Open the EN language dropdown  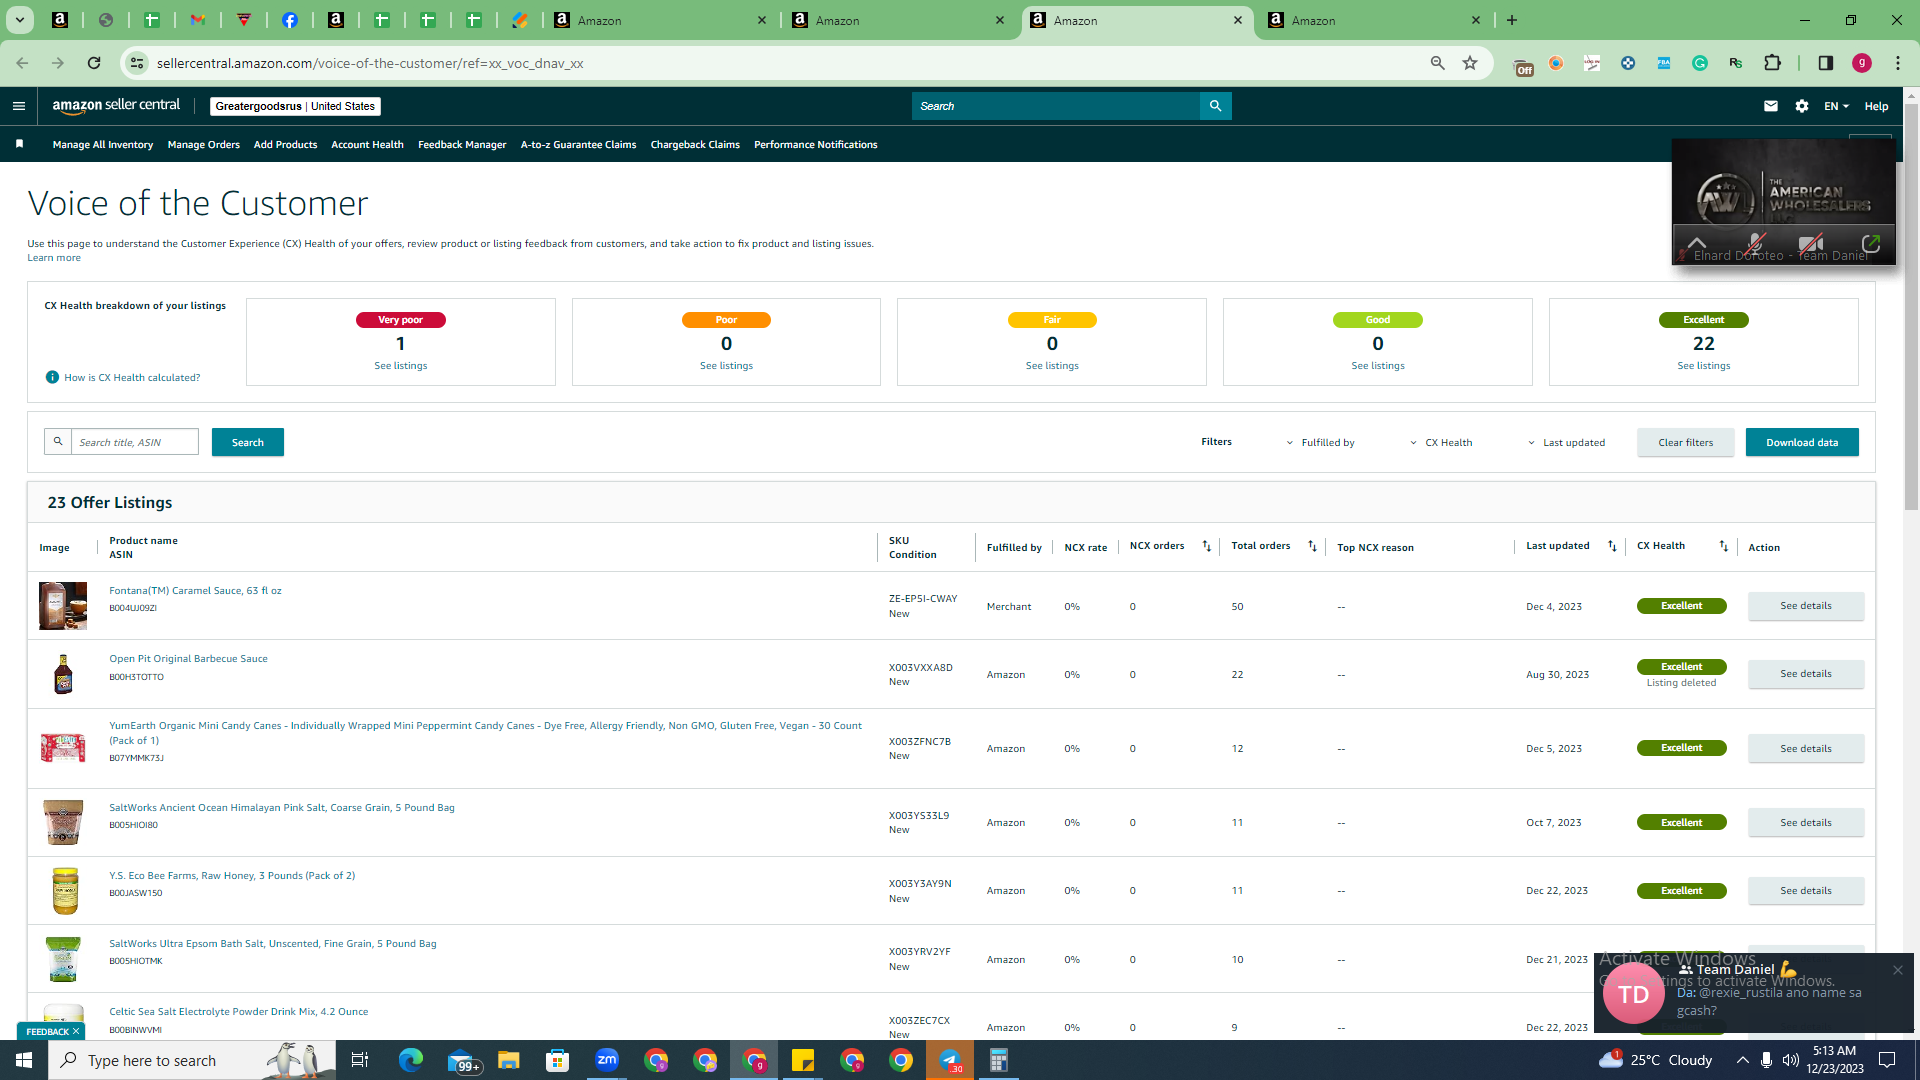[1836, 106]
